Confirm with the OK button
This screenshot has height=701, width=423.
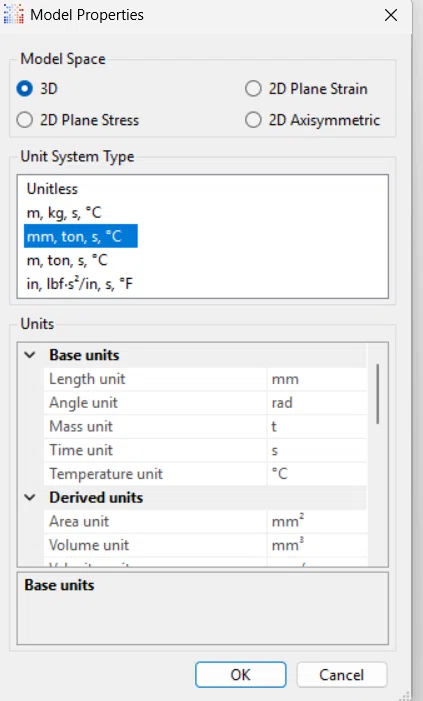[241, 674]
